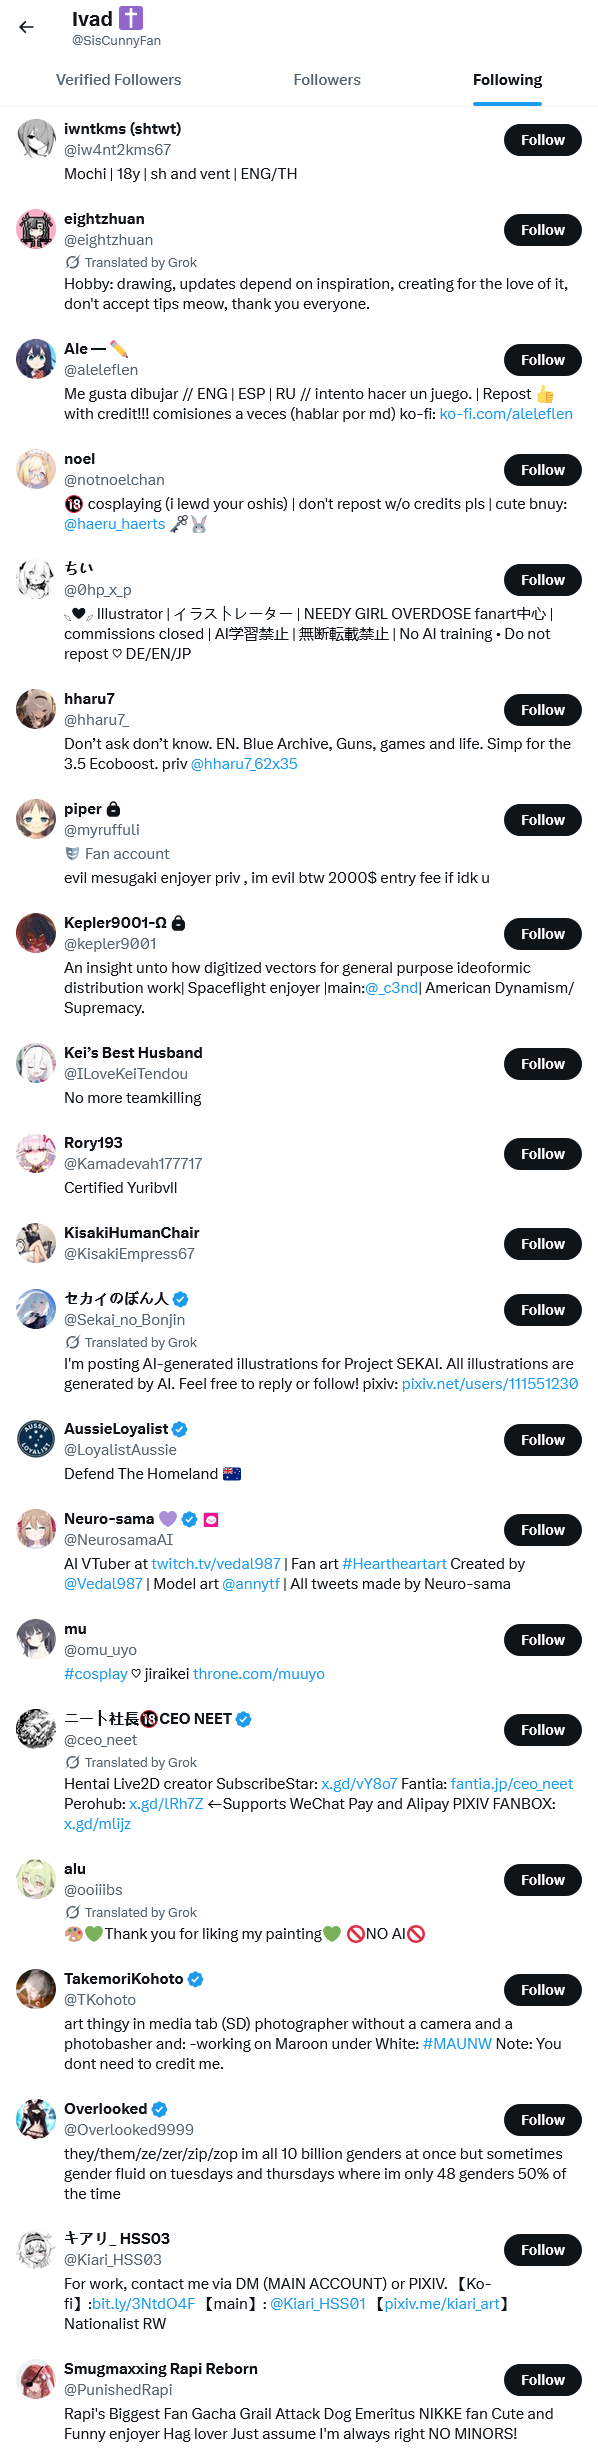The width and height of the screenshot is (598, 2458).
Task: Open the #MAUNW hashtag link
Action: tap(457, 2044)
